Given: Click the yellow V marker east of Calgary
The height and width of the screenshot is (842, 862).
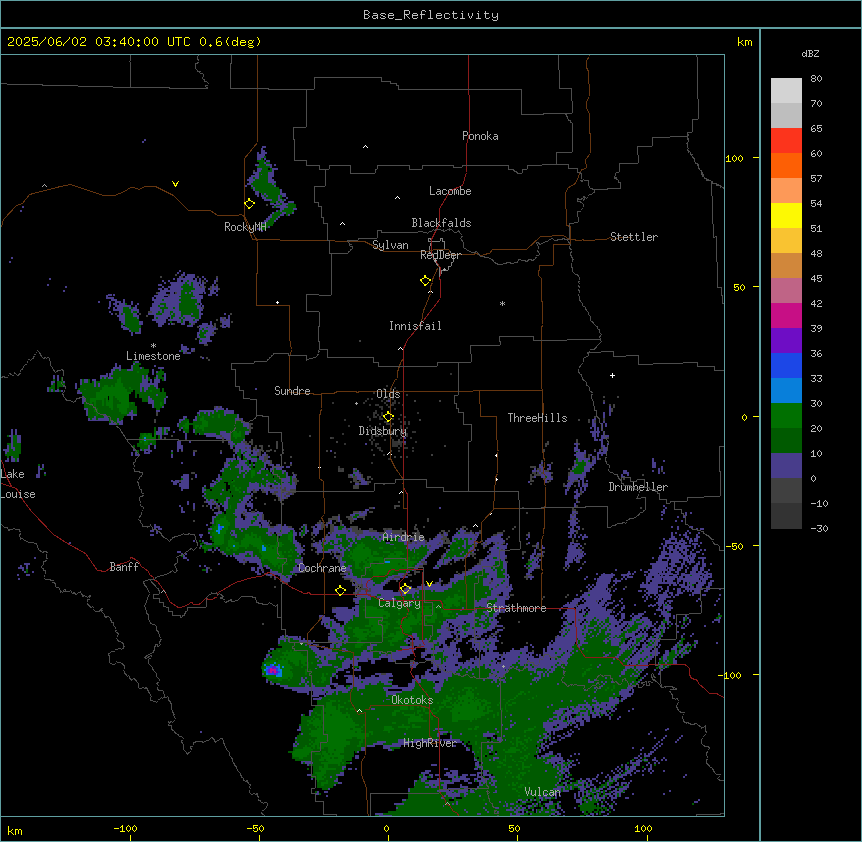Looking at the screenshot, I should (429, 584).
